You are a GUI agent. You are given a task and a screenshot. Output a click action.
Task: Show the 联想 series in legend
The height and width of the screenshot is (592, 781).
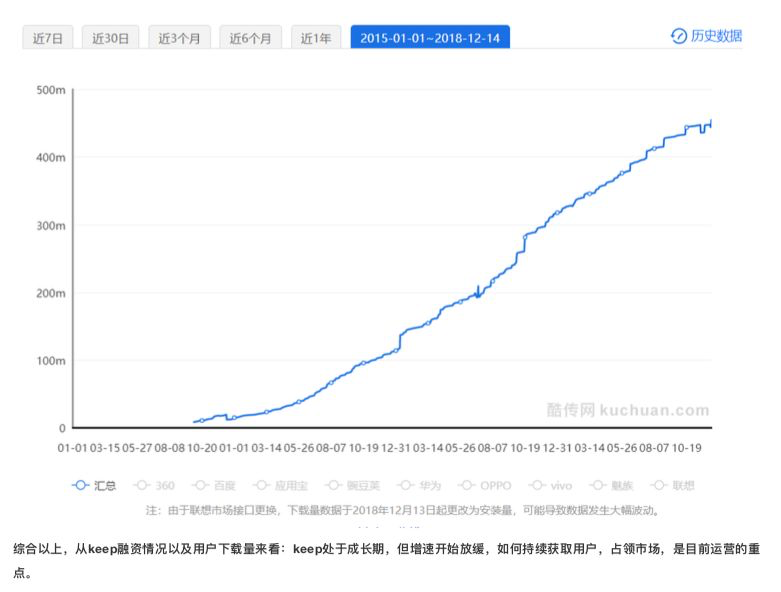pyautogui.click(x=672, y=485)
